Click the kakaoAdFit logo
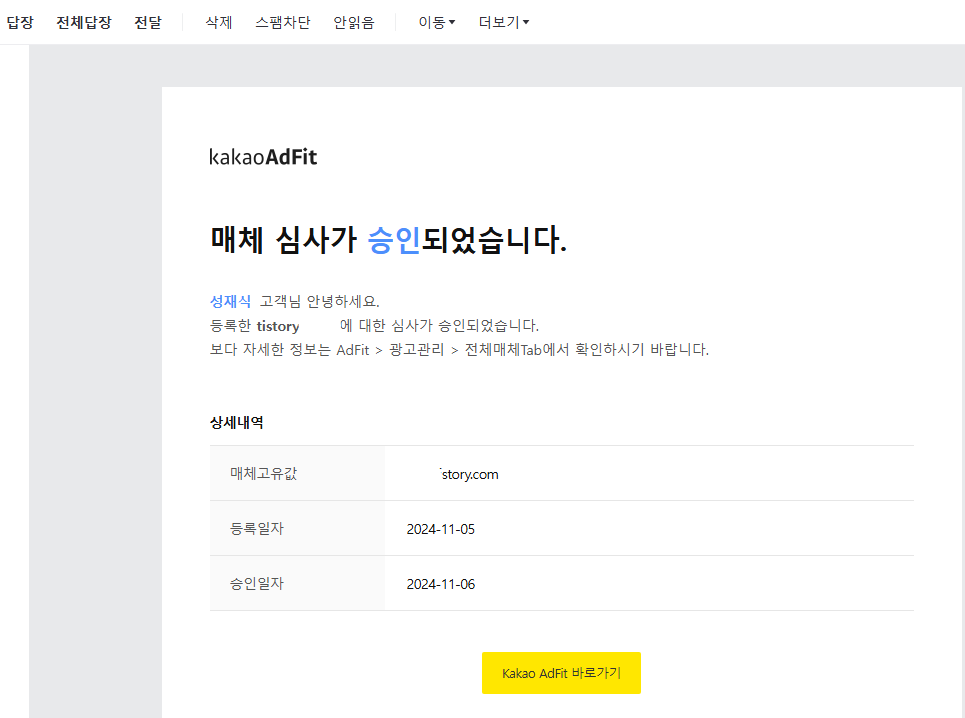Viewport: 965px width, 718px height. 263,157
